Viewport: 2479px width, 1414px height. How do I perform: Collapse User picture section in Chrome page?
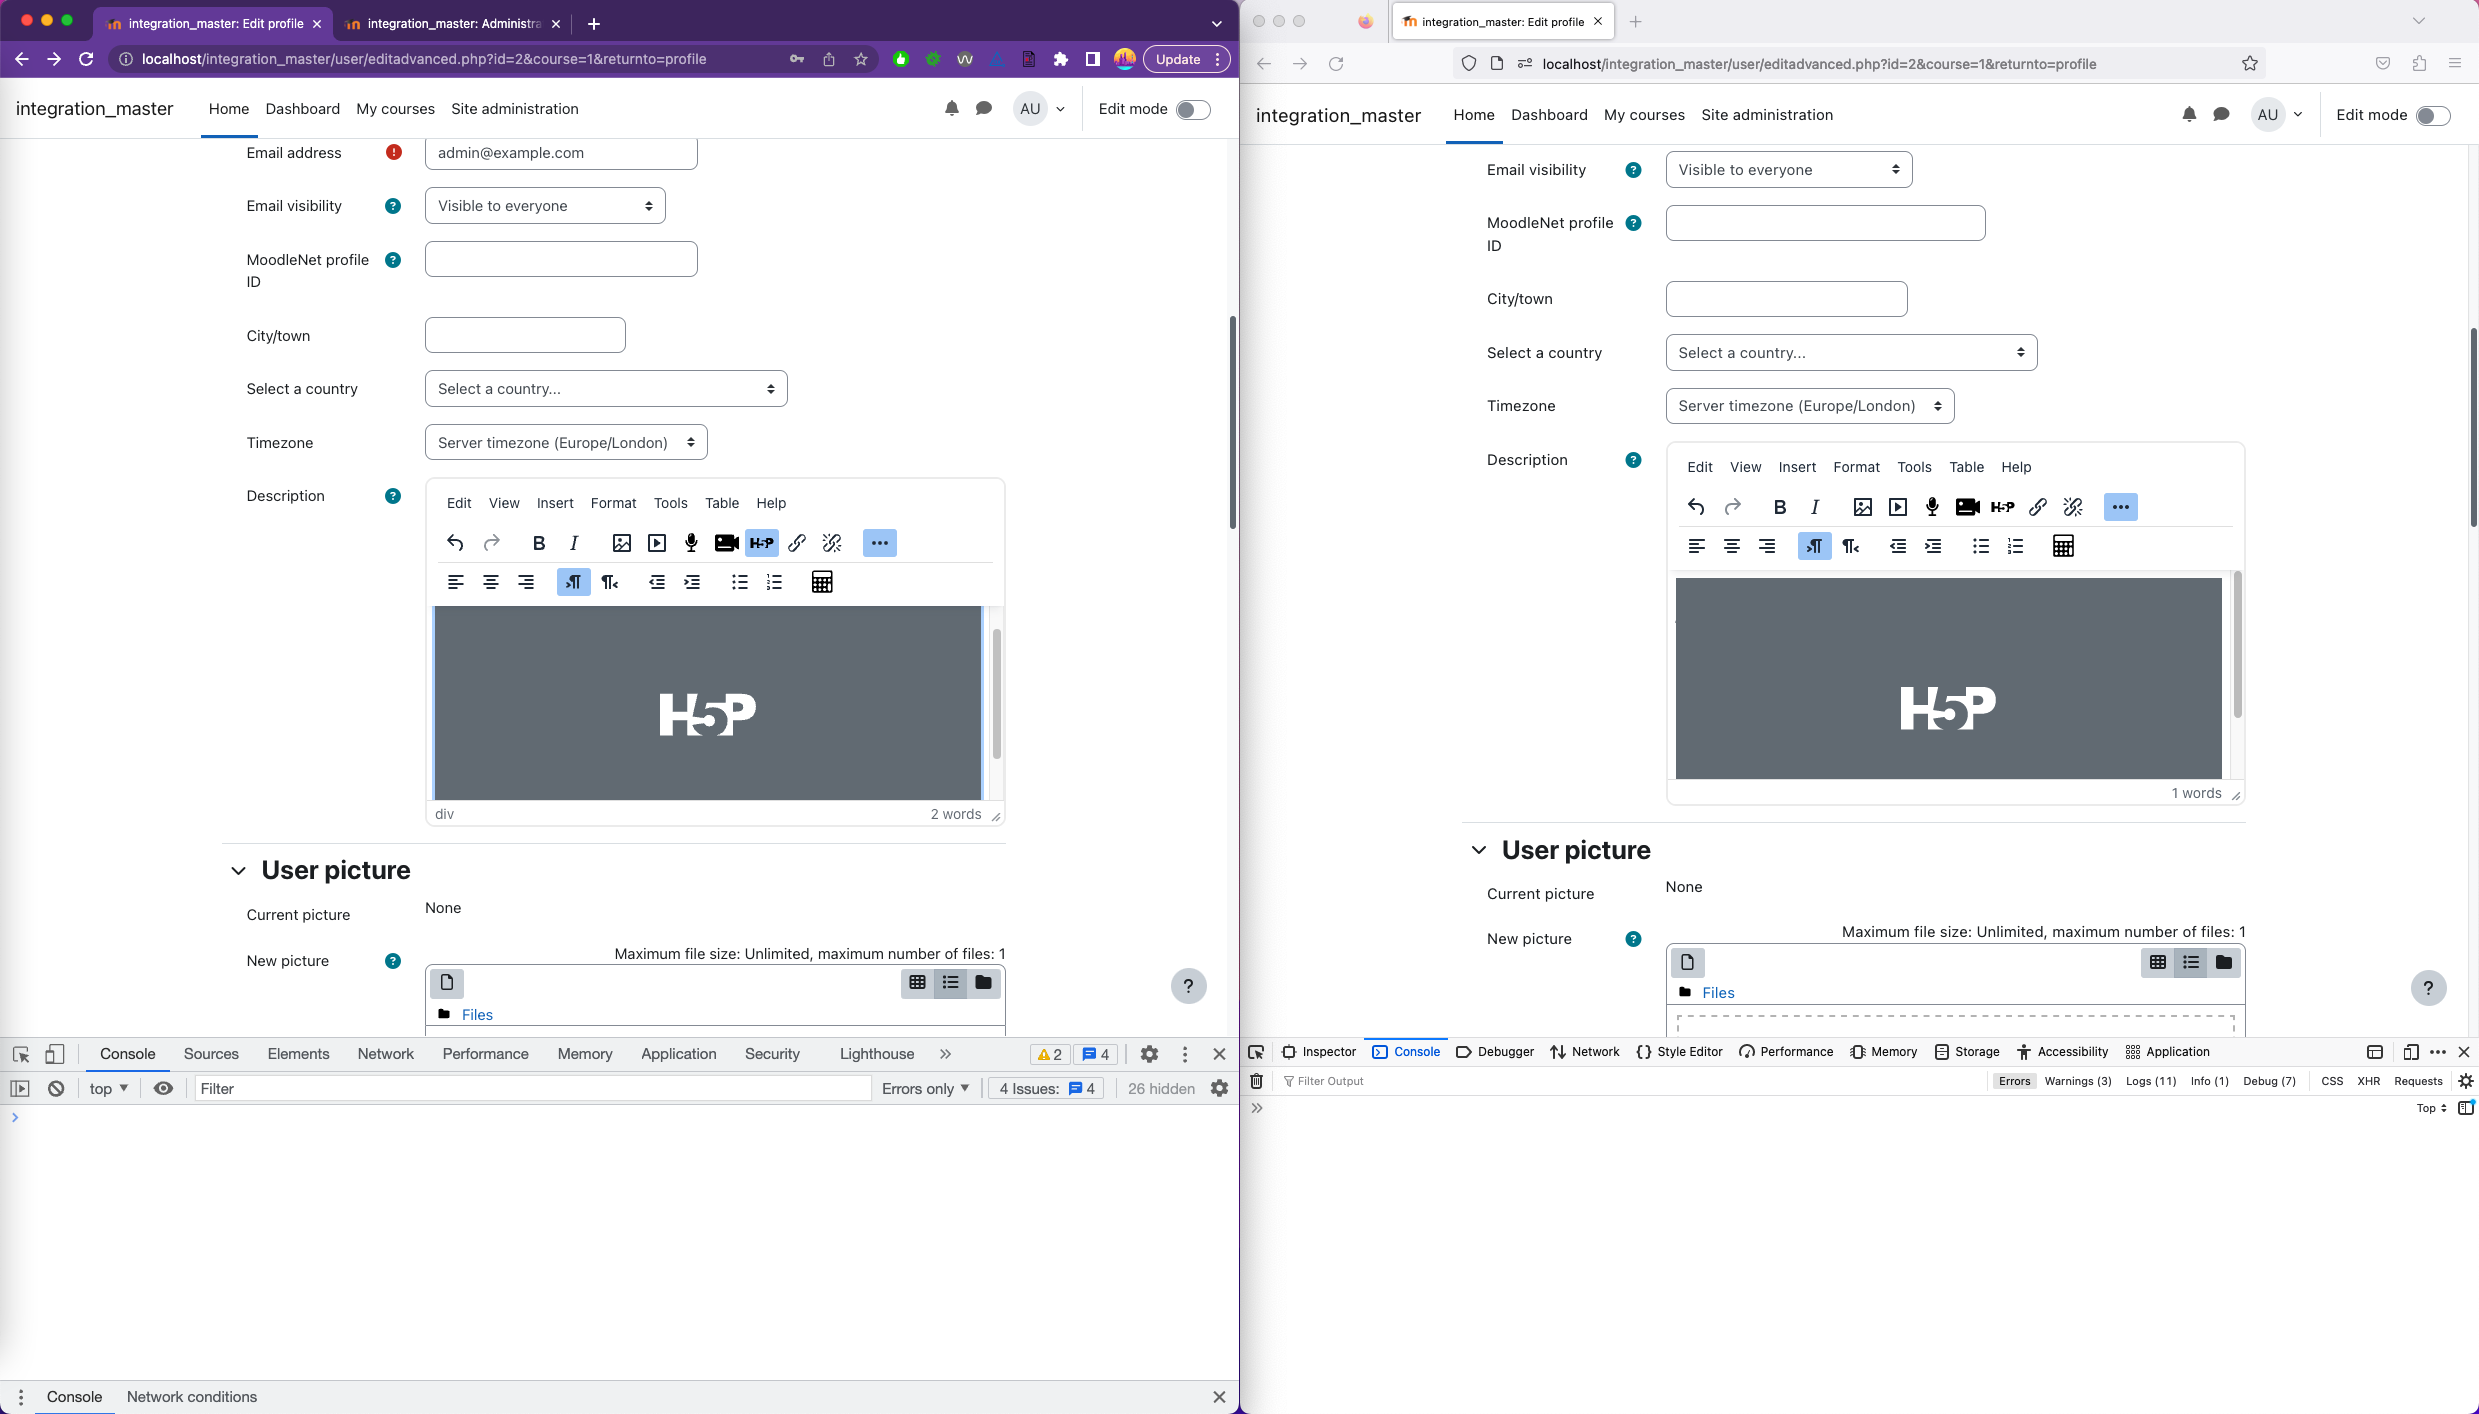pos(238,870)
